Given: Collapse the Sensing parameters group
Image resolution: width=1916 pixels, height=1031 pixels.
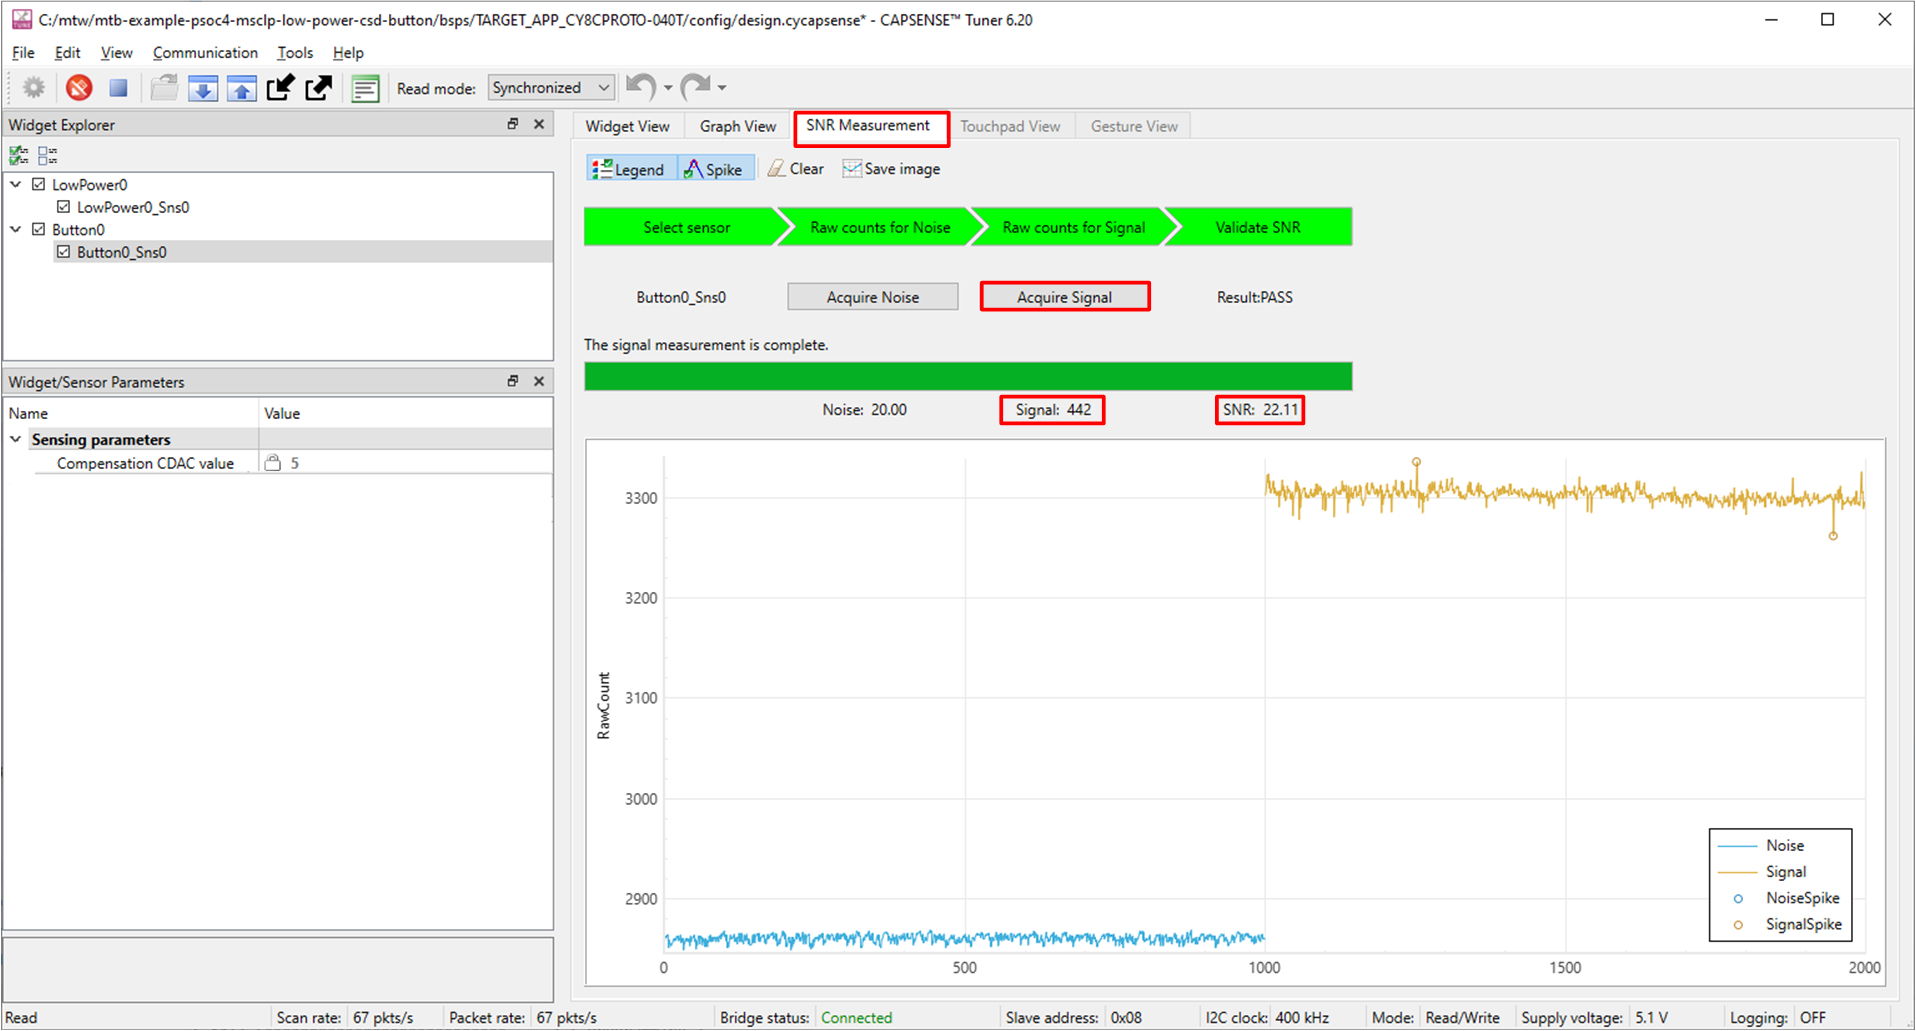Looking at the screenshot, I should (x=16, y=439).
